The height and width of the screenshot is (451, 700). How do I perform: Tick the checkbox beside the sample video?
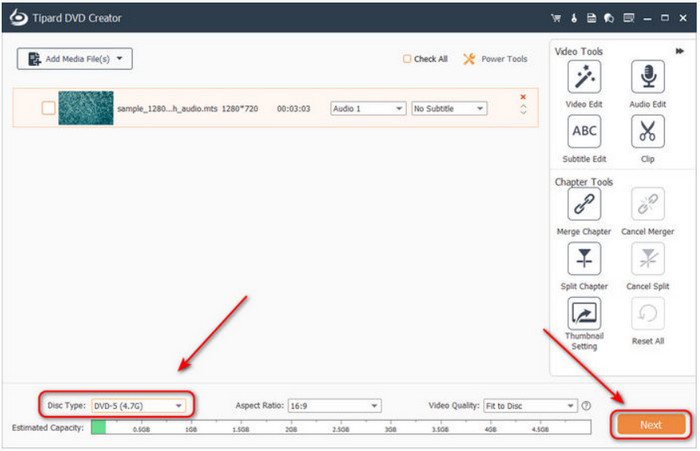coord(48,108)
